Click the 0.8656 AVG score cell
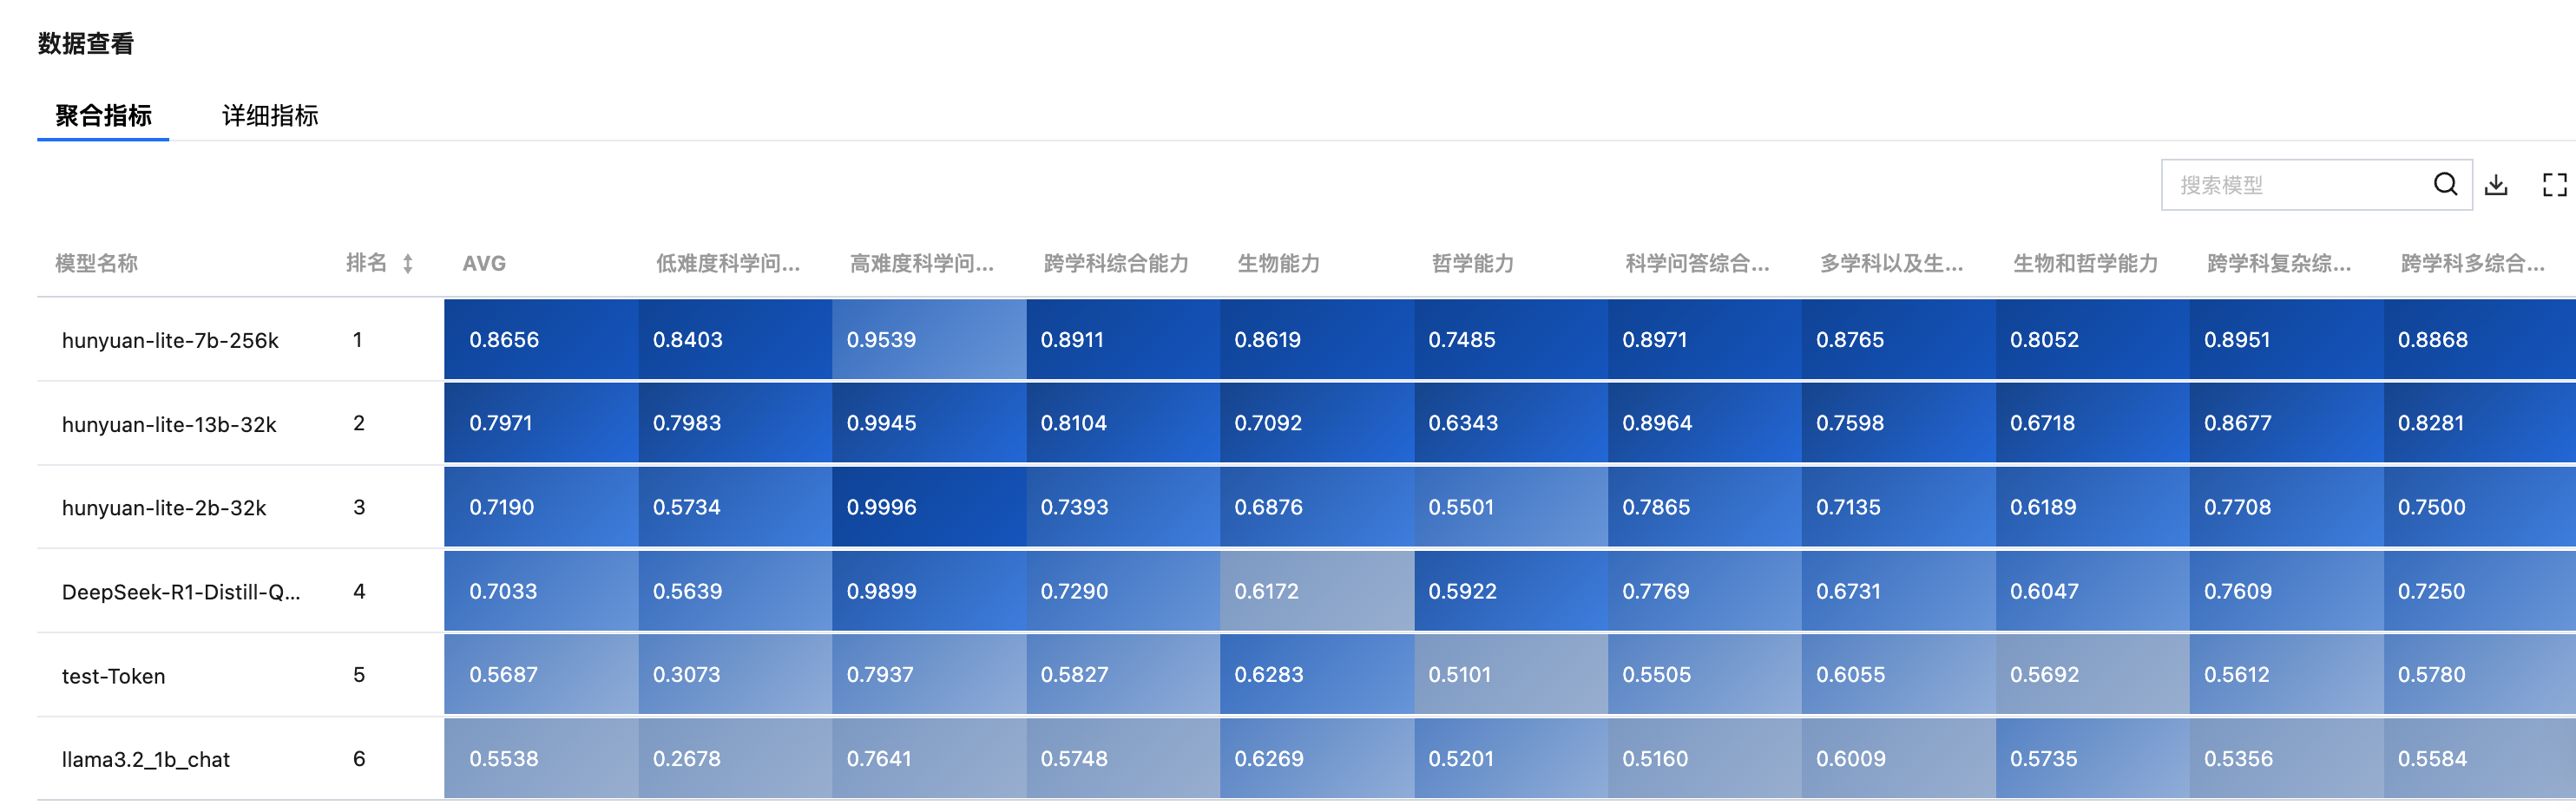Screen dimensions: 2576x812 pyautogui.click(x=541, y=340)
